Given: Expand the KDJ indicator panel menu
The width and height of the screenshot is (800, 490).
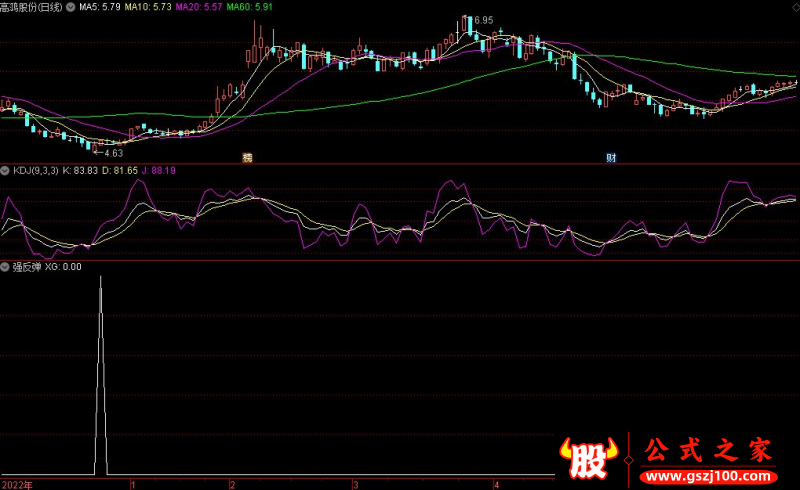Looking at the screenshot, I should tap(6, 171).
